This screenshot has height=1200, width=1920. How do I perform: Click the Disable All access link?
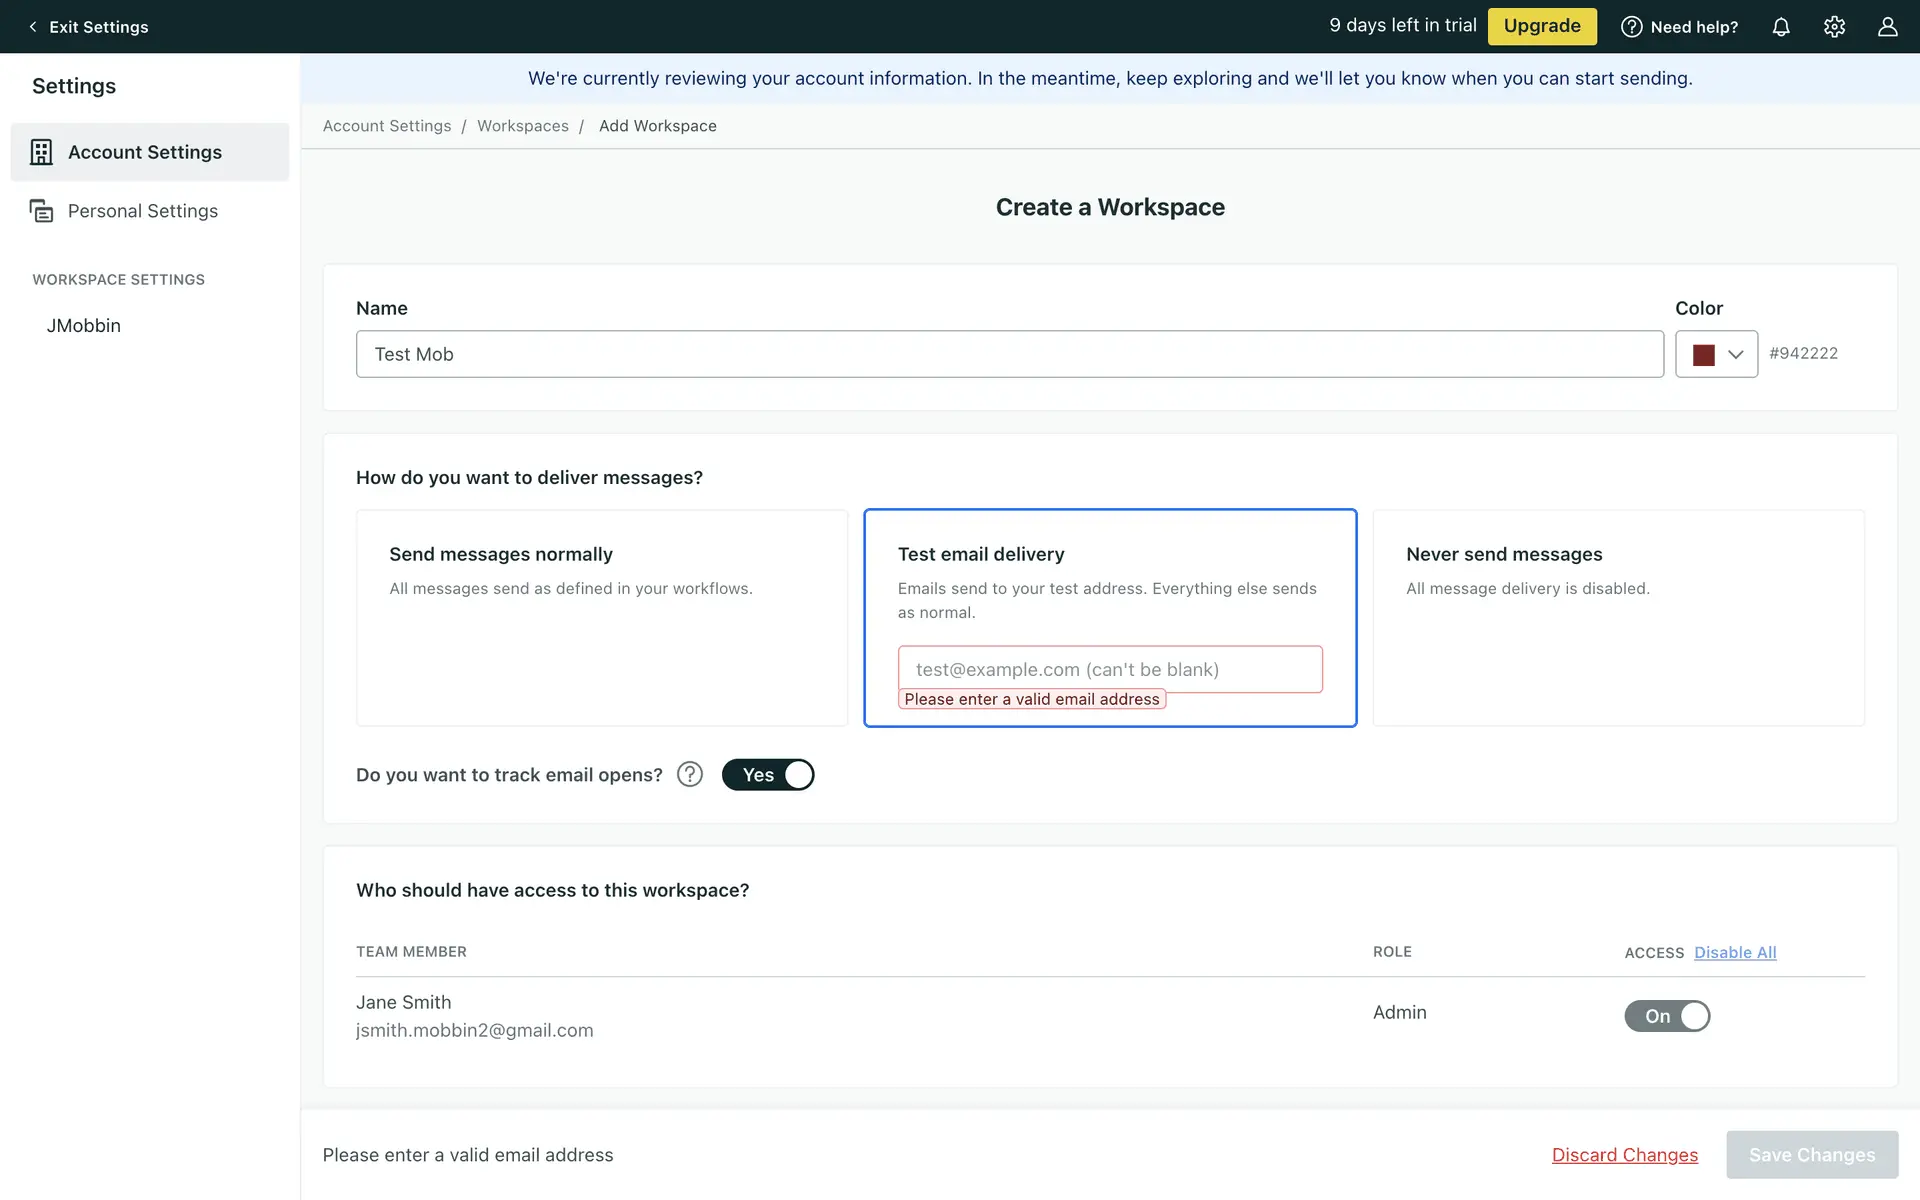coord(1735,952)
